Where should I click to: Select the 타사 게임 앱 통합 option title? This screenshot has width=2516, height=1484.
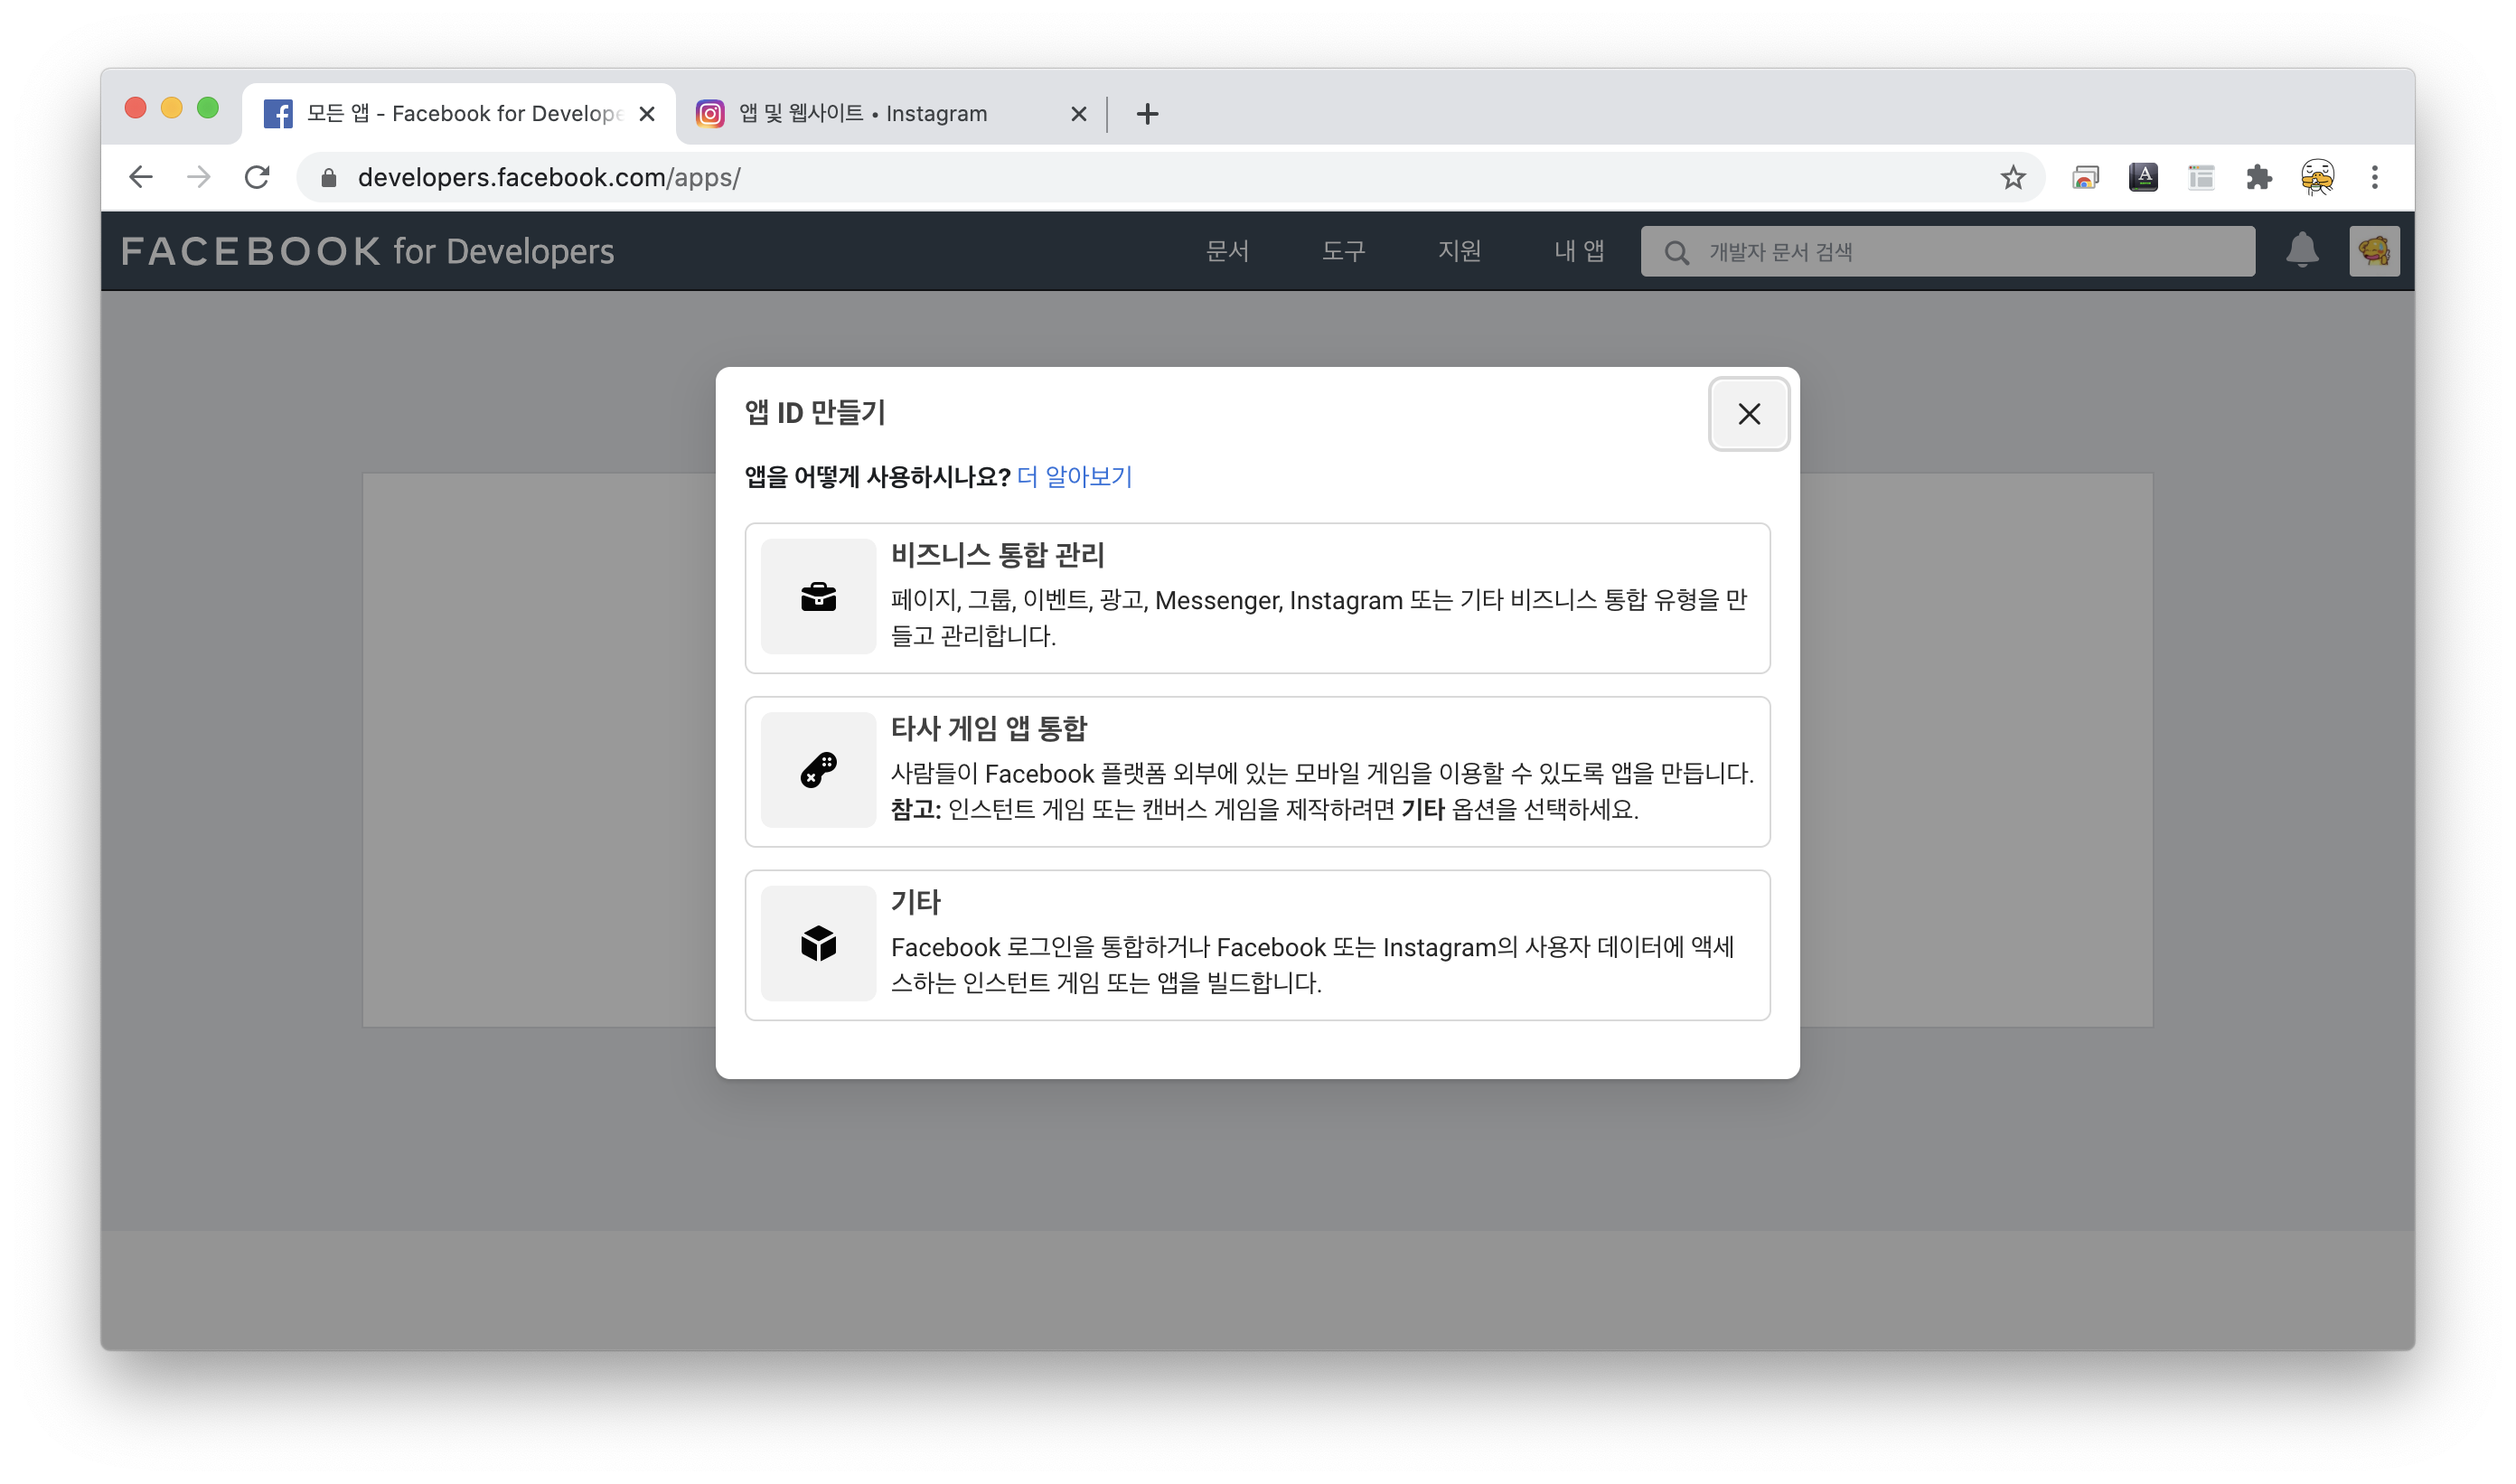(x=988, y=729)
